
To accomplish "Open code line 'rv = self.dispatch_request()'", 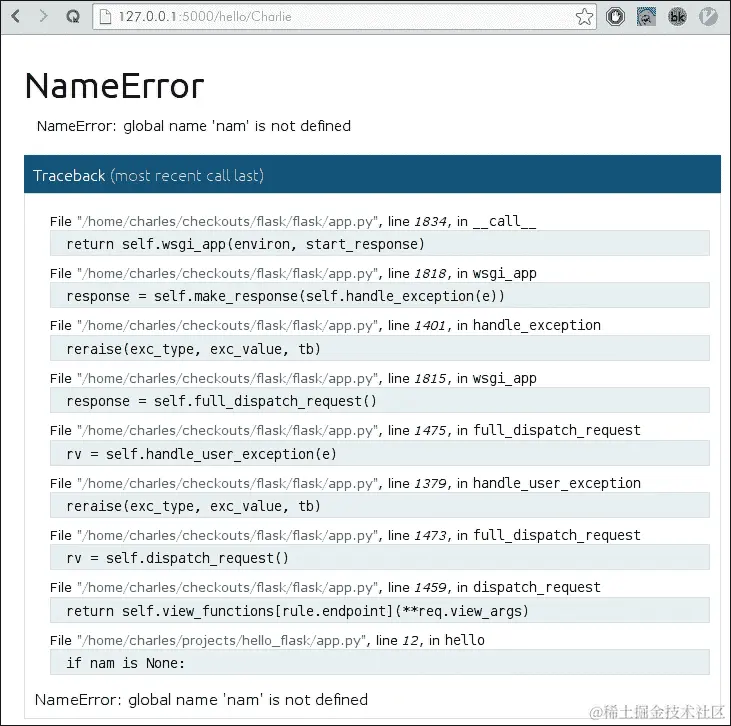I will 379,558.
